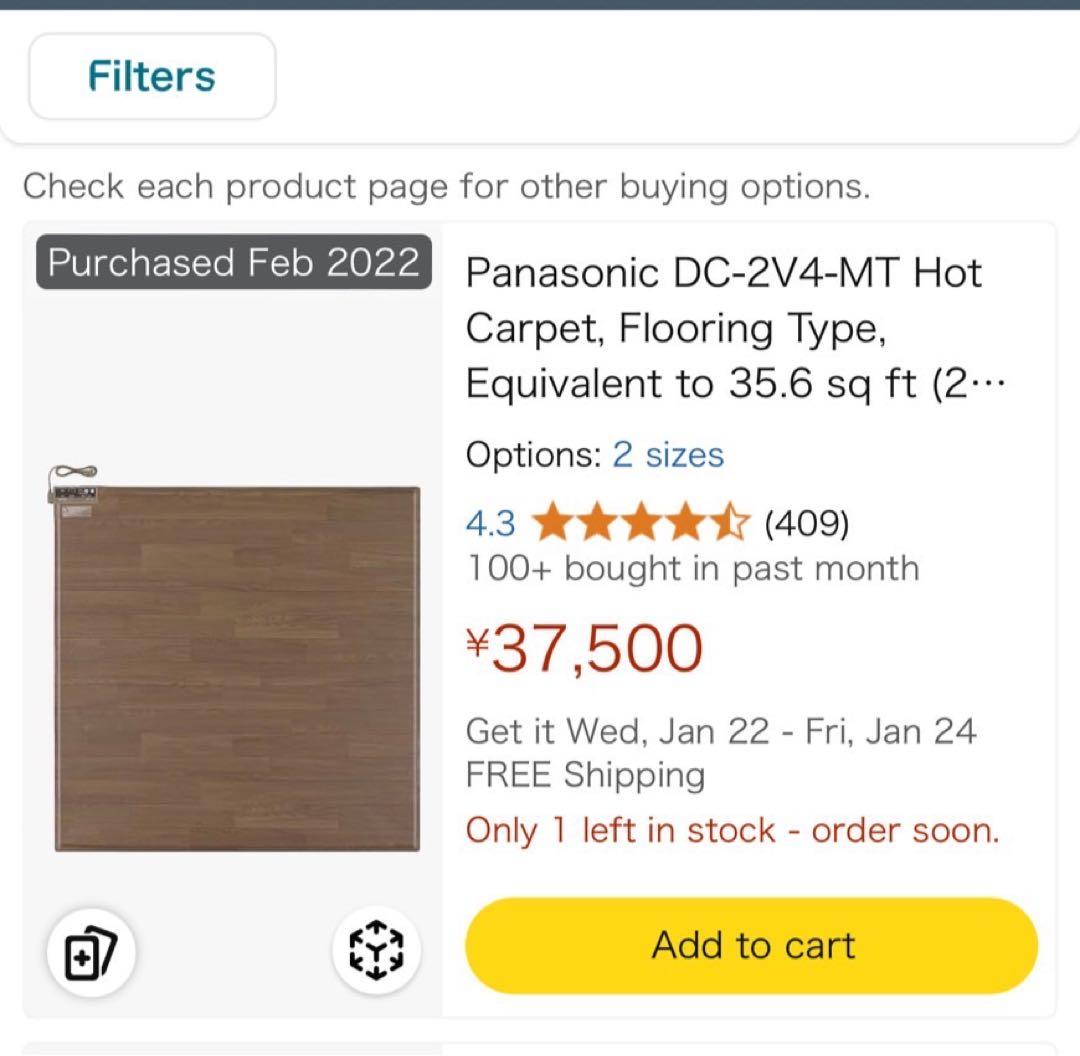Open the Filters panel
Viewport: 1080px width, 1056px height.
[x=151, y=75]
